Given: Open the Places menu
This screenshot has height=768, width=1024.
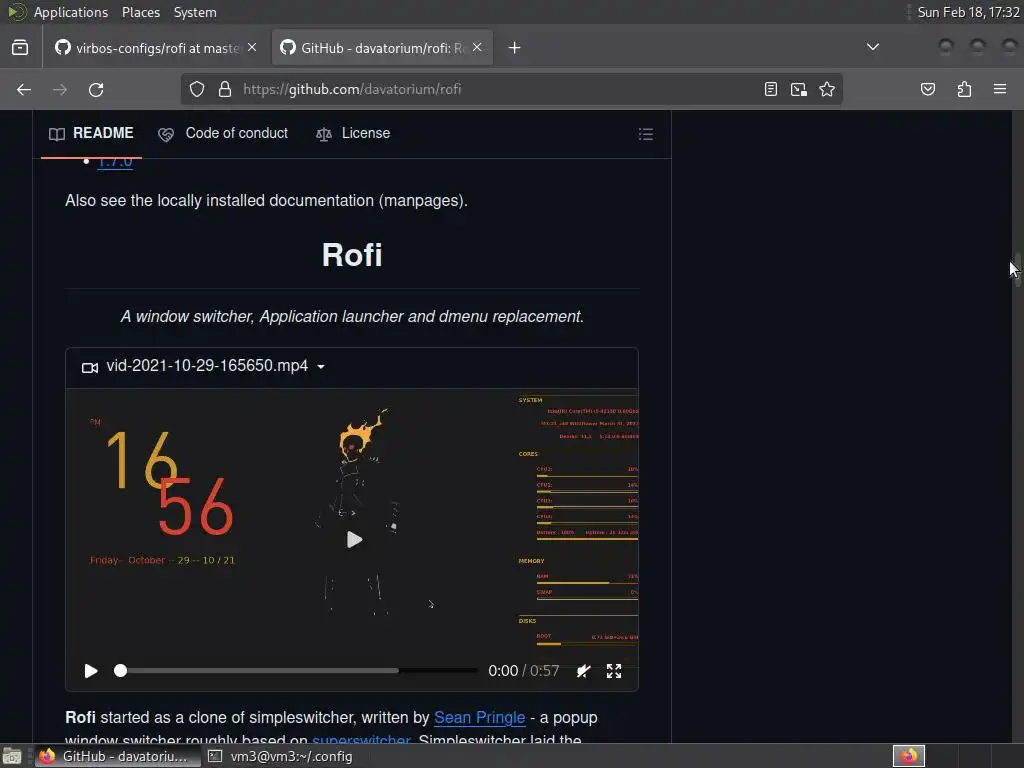Looking at the screenshot, I should pos(140,12).
